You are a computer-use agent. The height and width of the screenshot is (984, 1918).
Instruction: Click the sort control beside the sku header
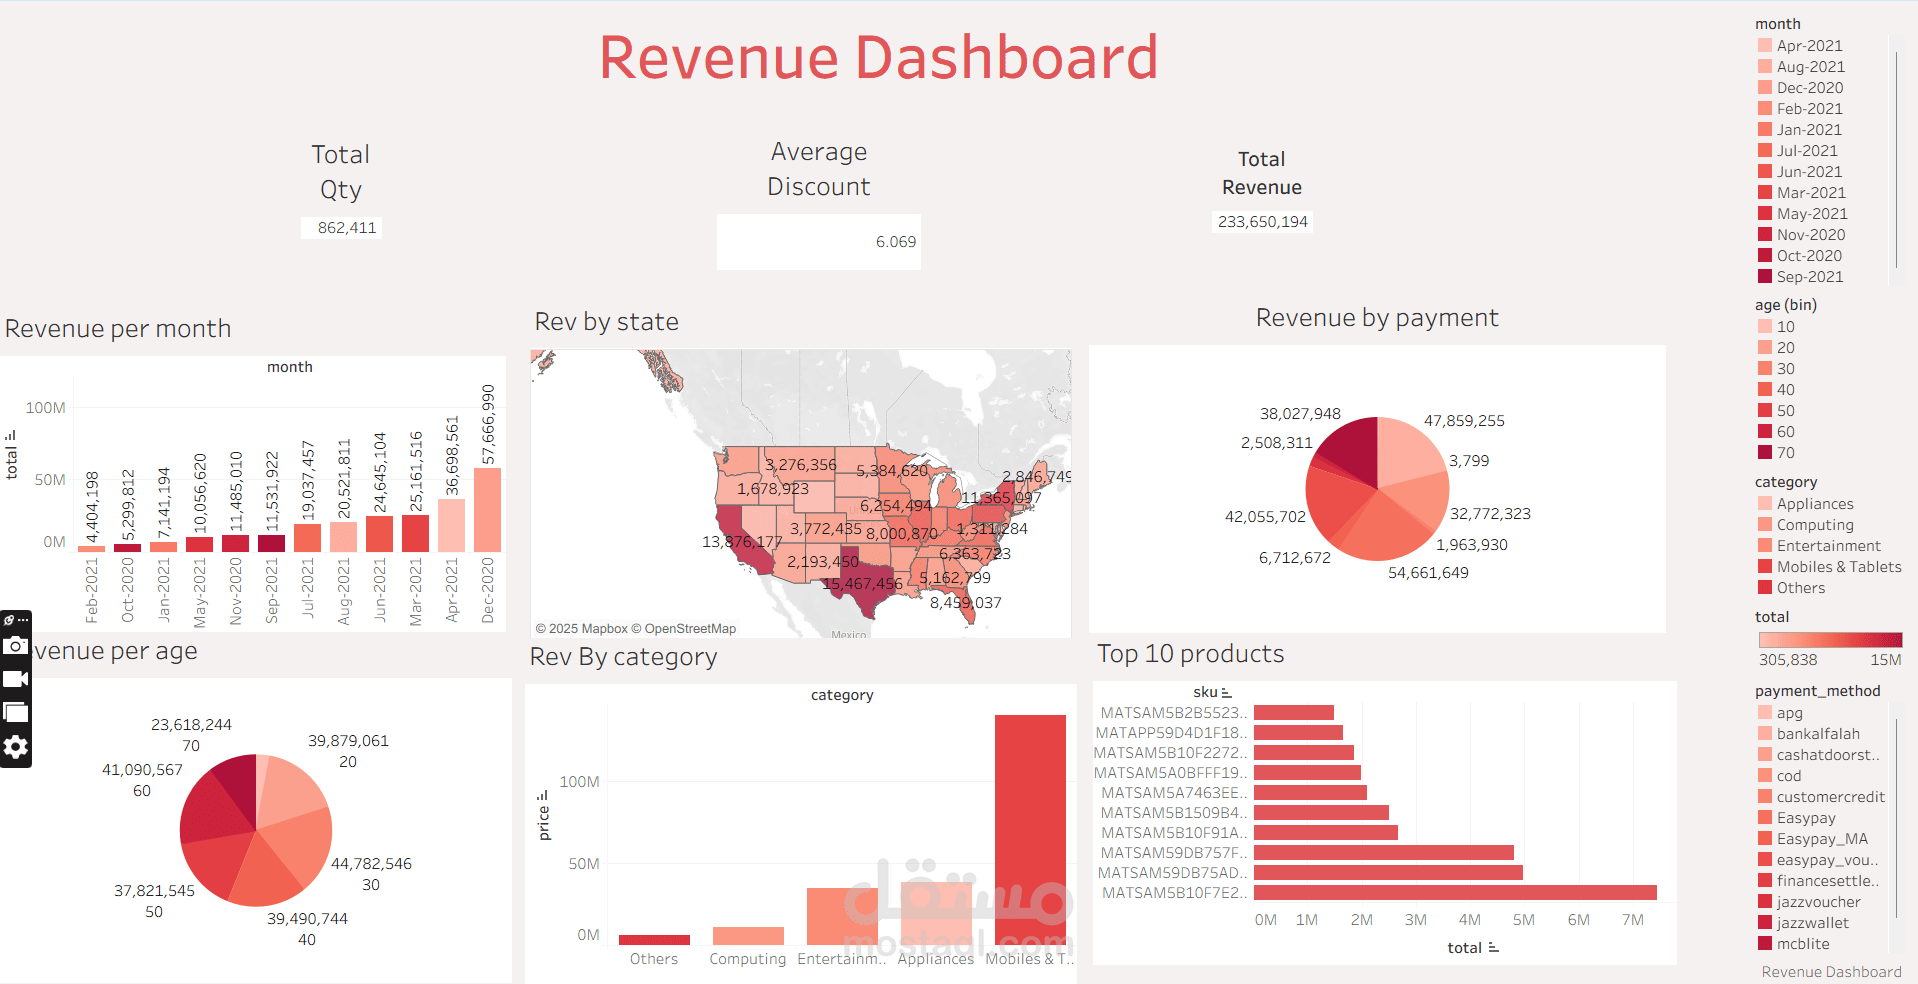coord(1226,691)
